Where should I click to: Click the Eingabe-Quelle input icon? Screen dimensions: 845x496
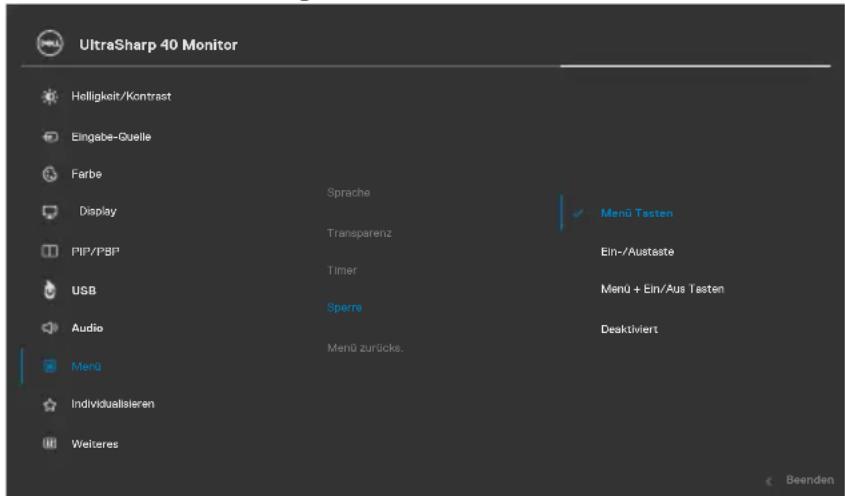point(50,137)
